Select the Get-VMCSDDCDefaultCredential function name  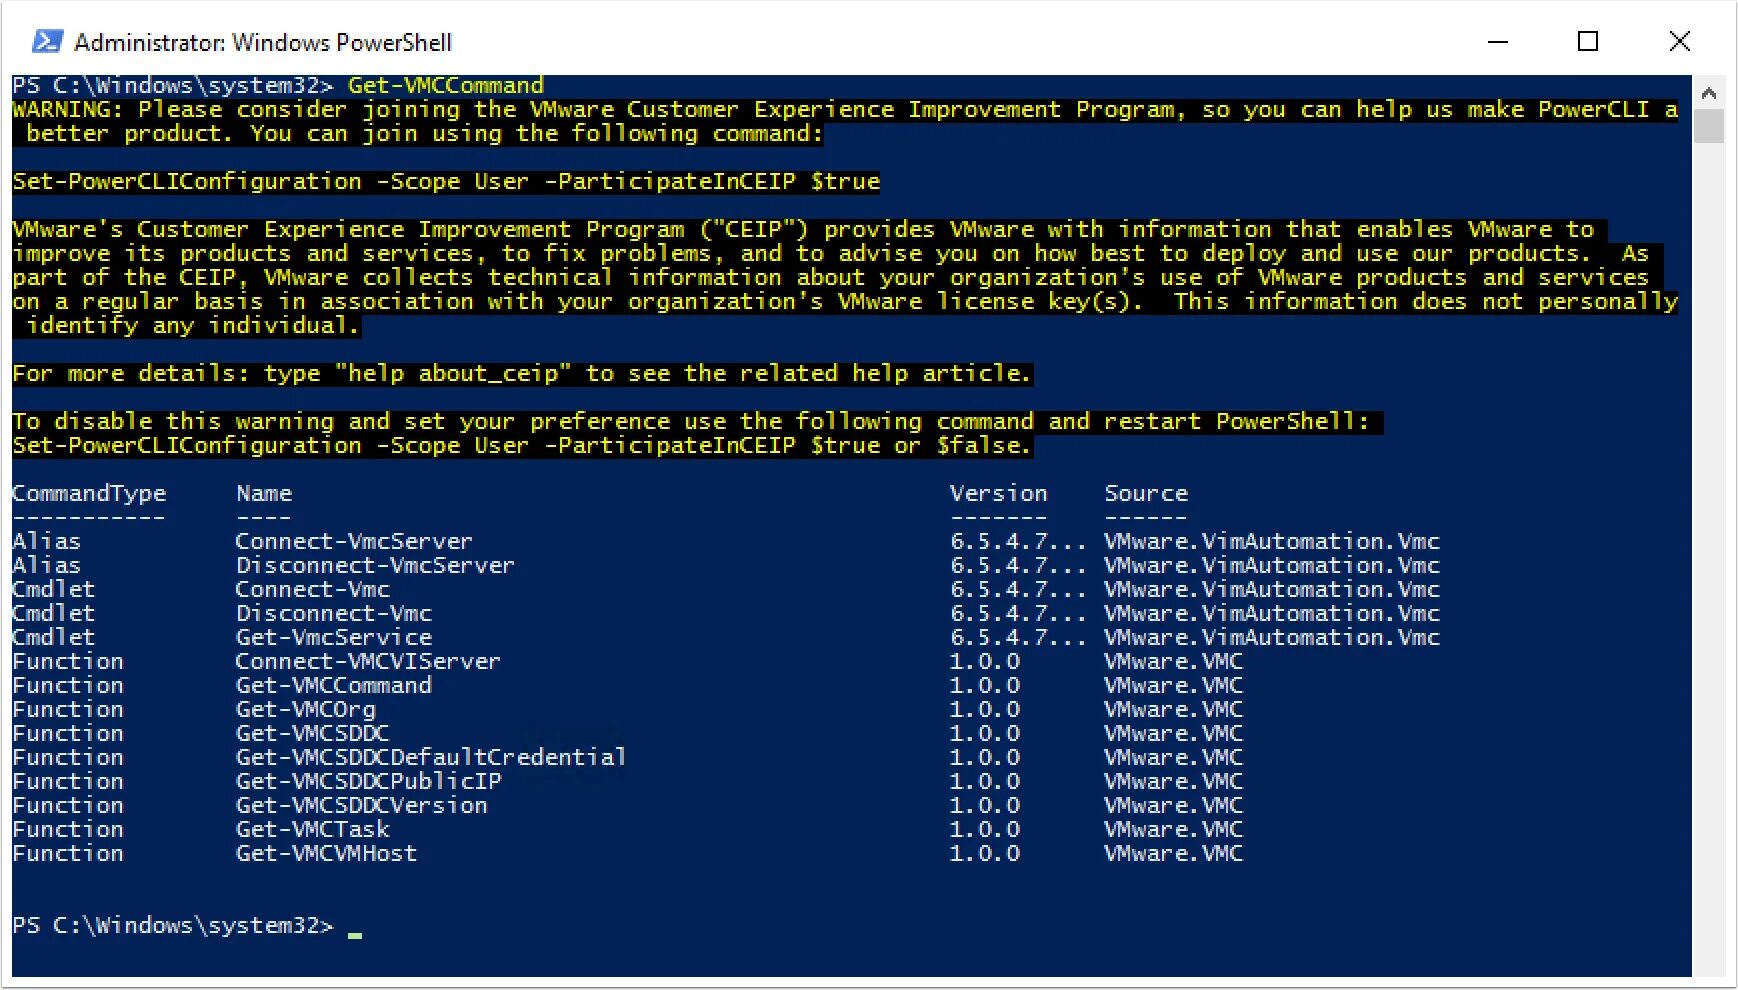tap(430, 758)
